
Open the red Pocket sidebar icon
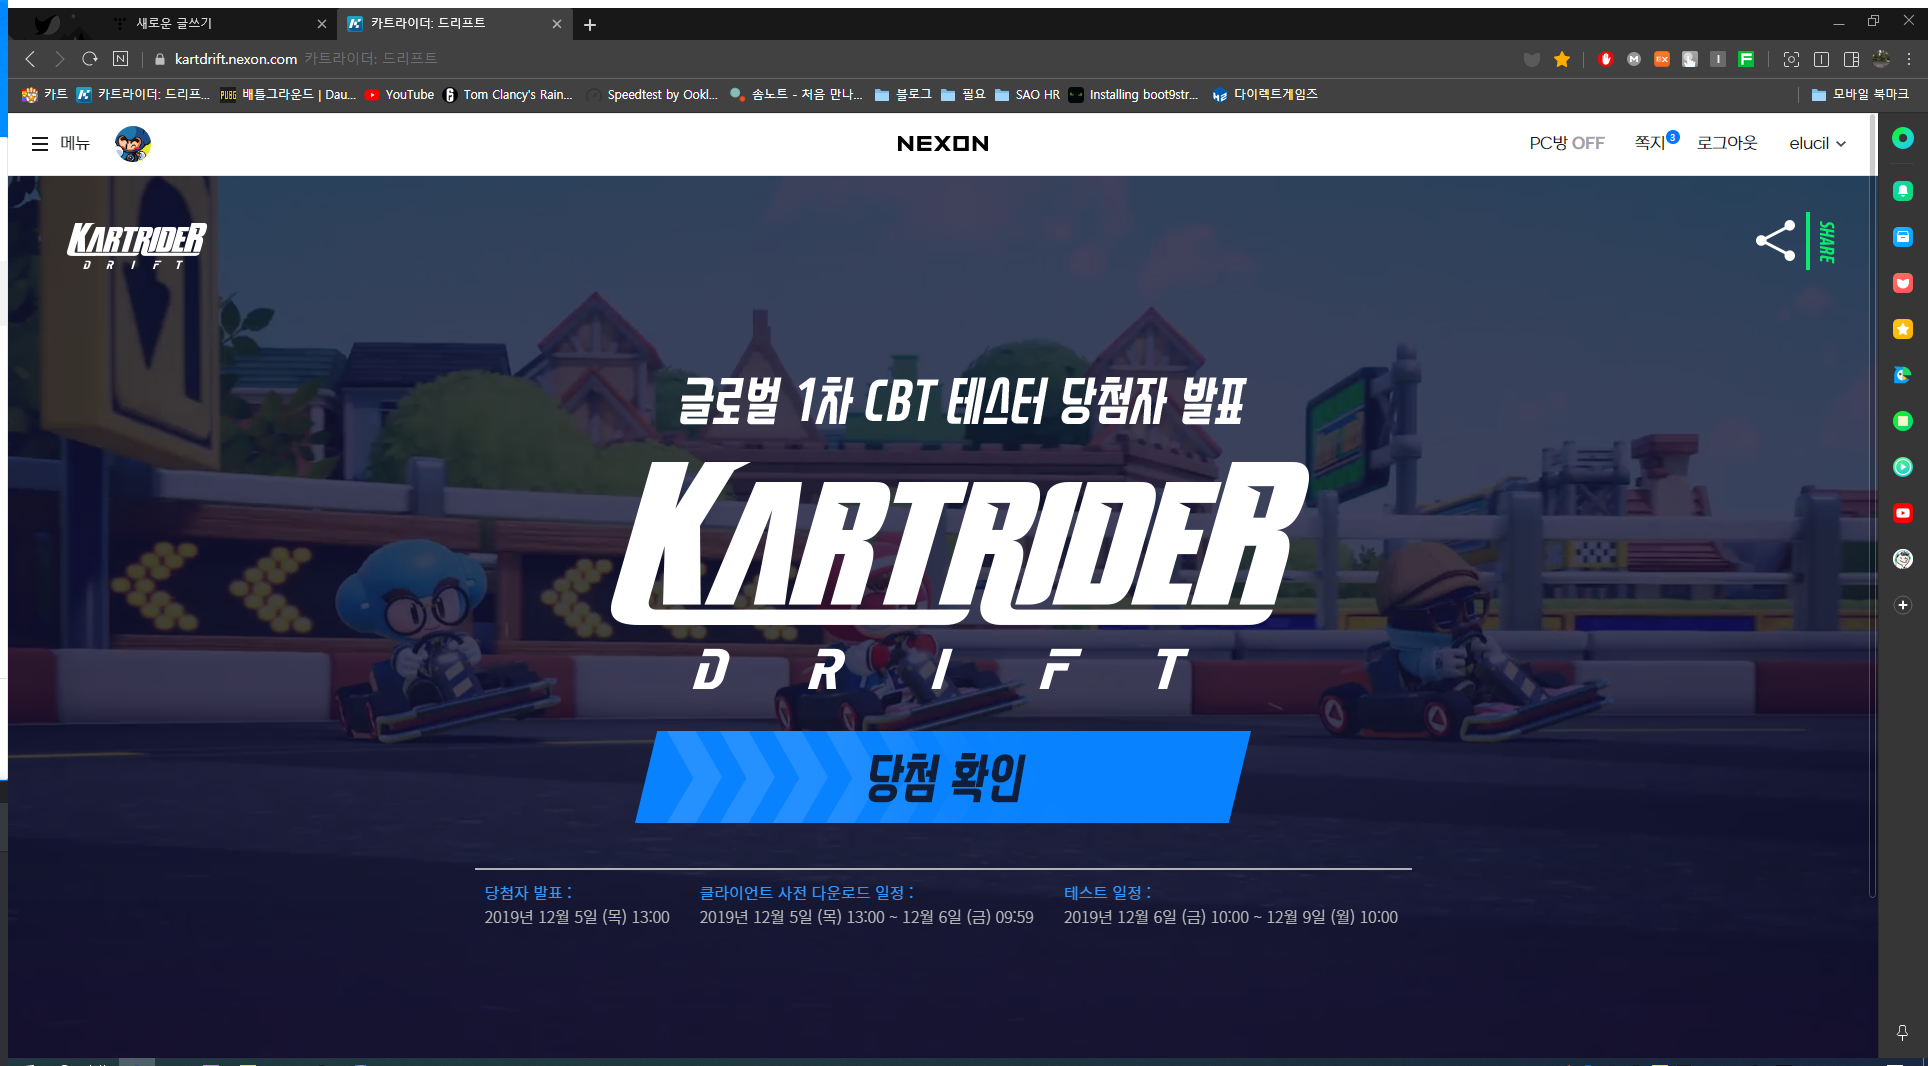click(x=1902, y=283)
